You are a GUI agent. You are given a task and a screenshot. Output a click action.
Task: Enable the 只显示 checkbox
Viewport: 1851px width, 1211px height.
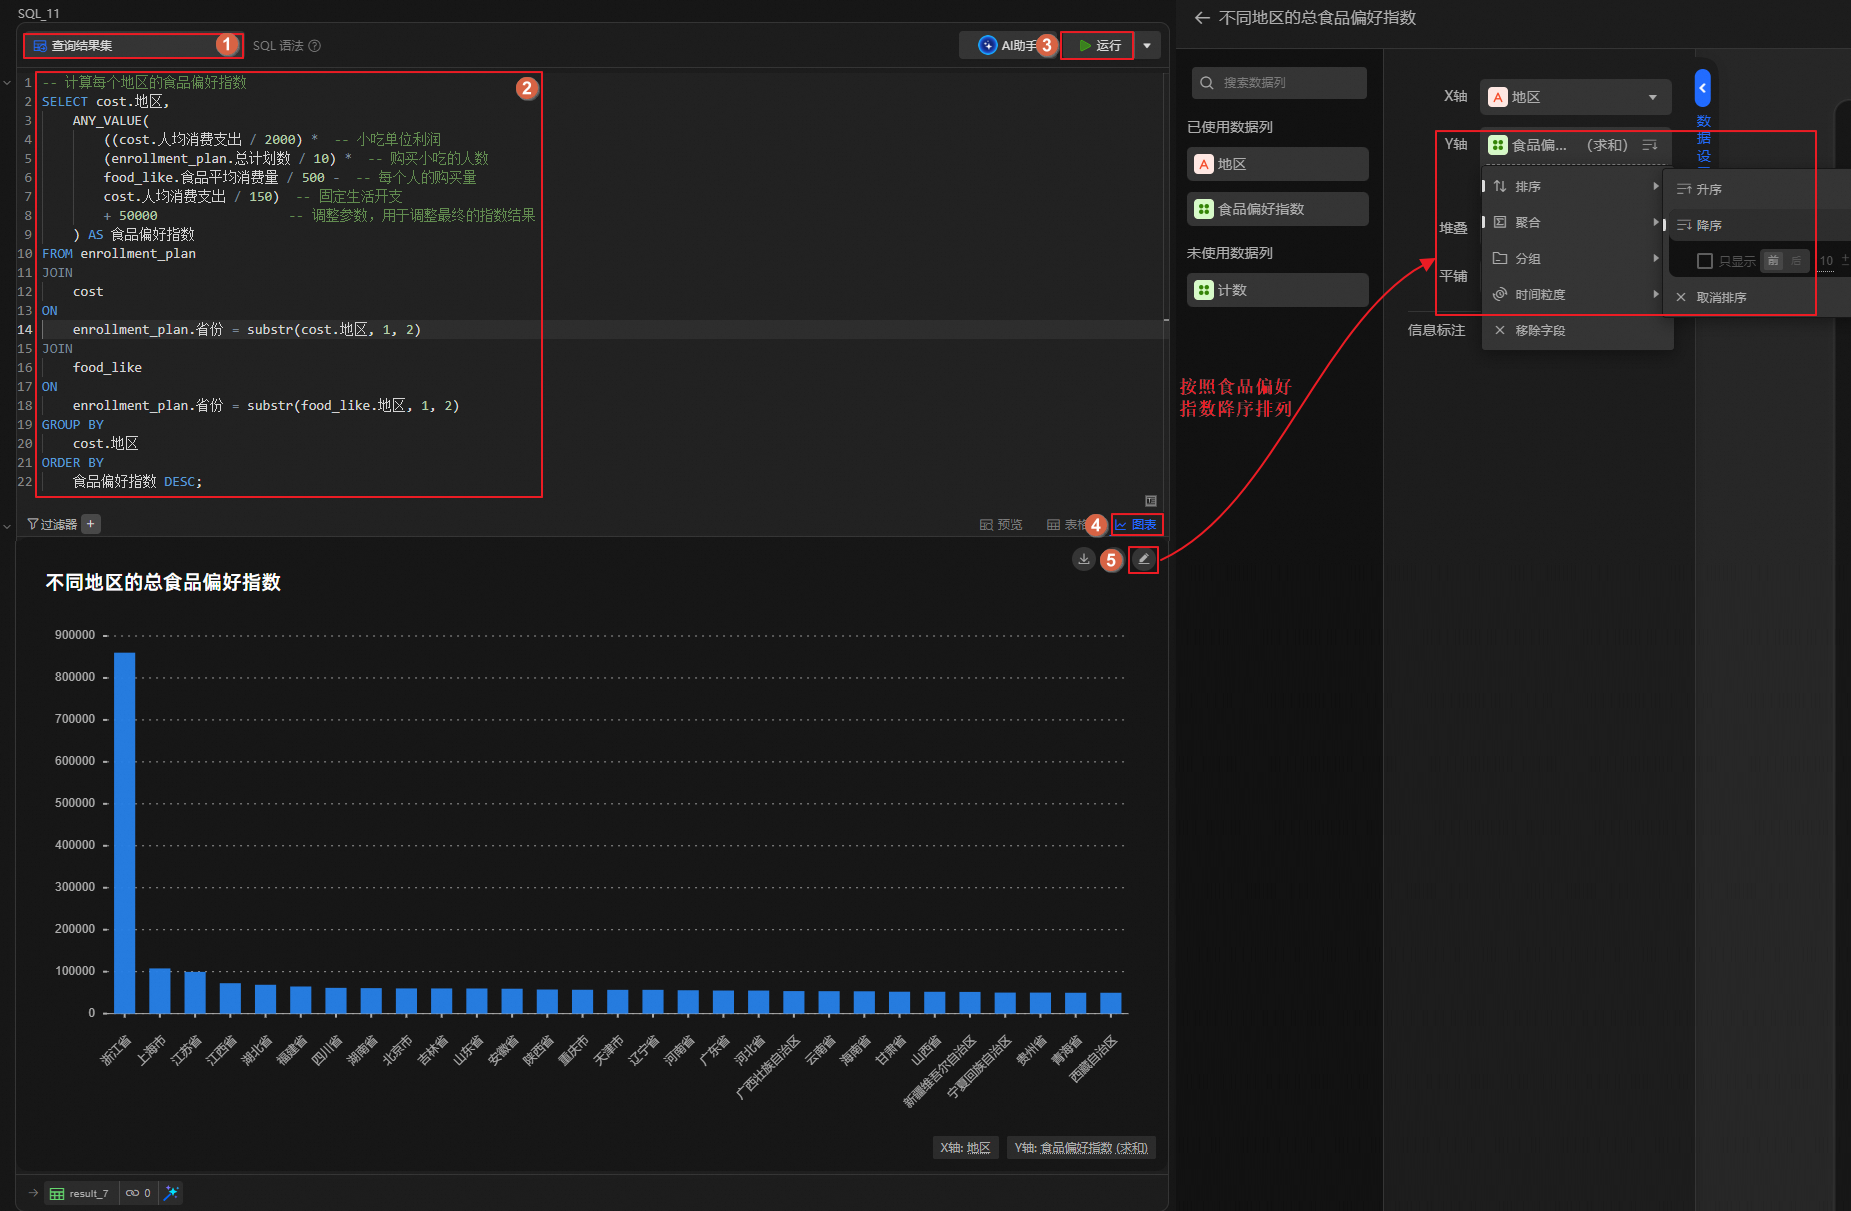(x=1705, y=261)
